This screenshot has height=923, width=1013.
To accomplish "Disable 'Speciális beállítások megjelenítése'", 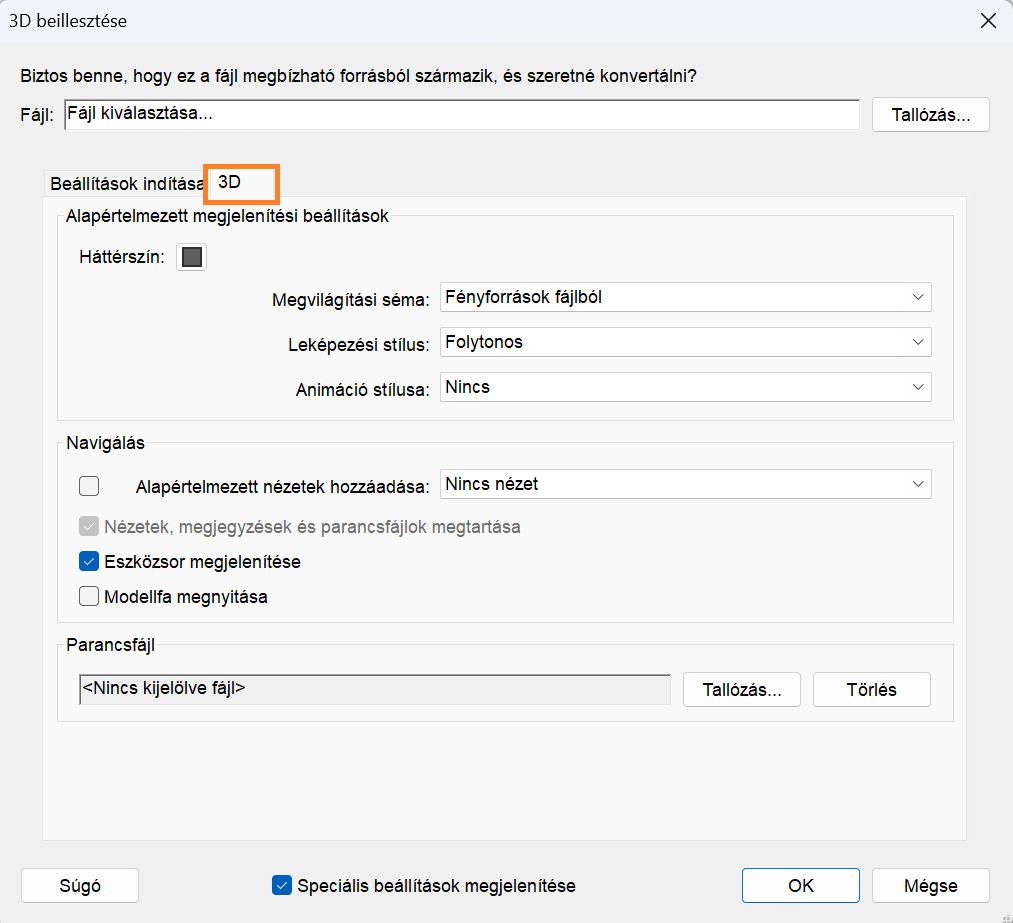I will tap(281, 885).
